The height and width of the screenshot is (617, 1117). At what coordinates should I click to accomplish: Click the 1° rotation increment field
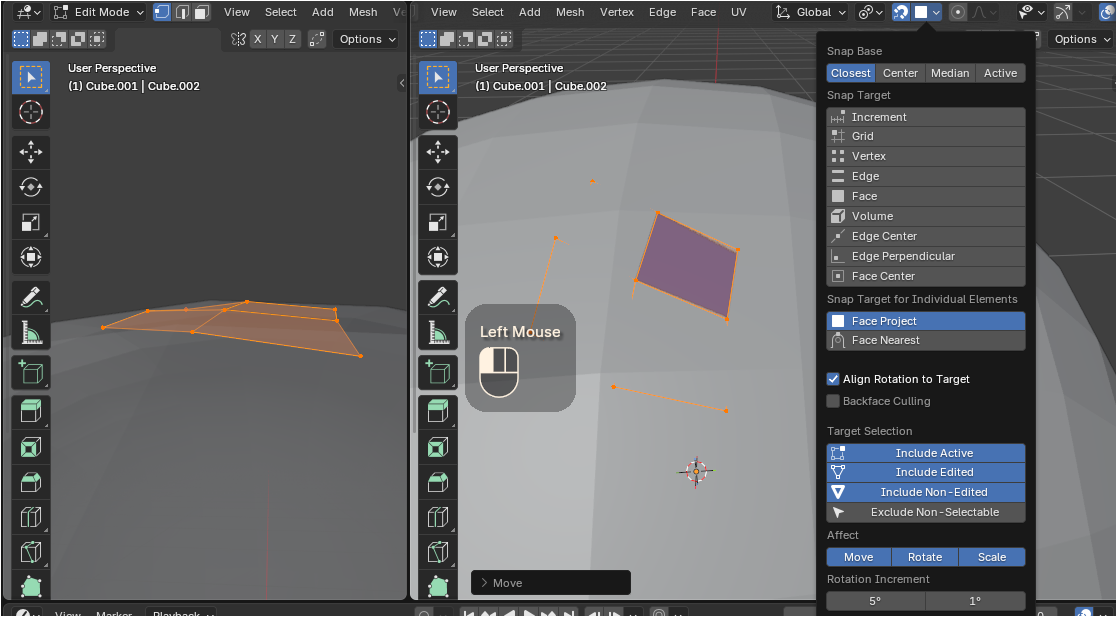coord(976,601)
